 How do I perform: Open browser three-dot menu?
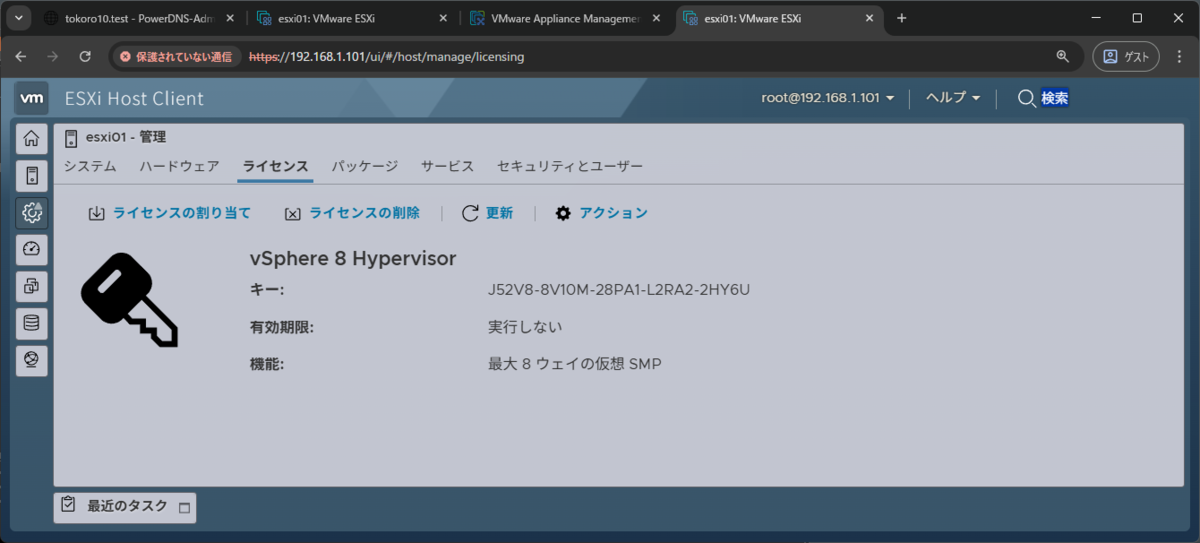pos(1179,57)
